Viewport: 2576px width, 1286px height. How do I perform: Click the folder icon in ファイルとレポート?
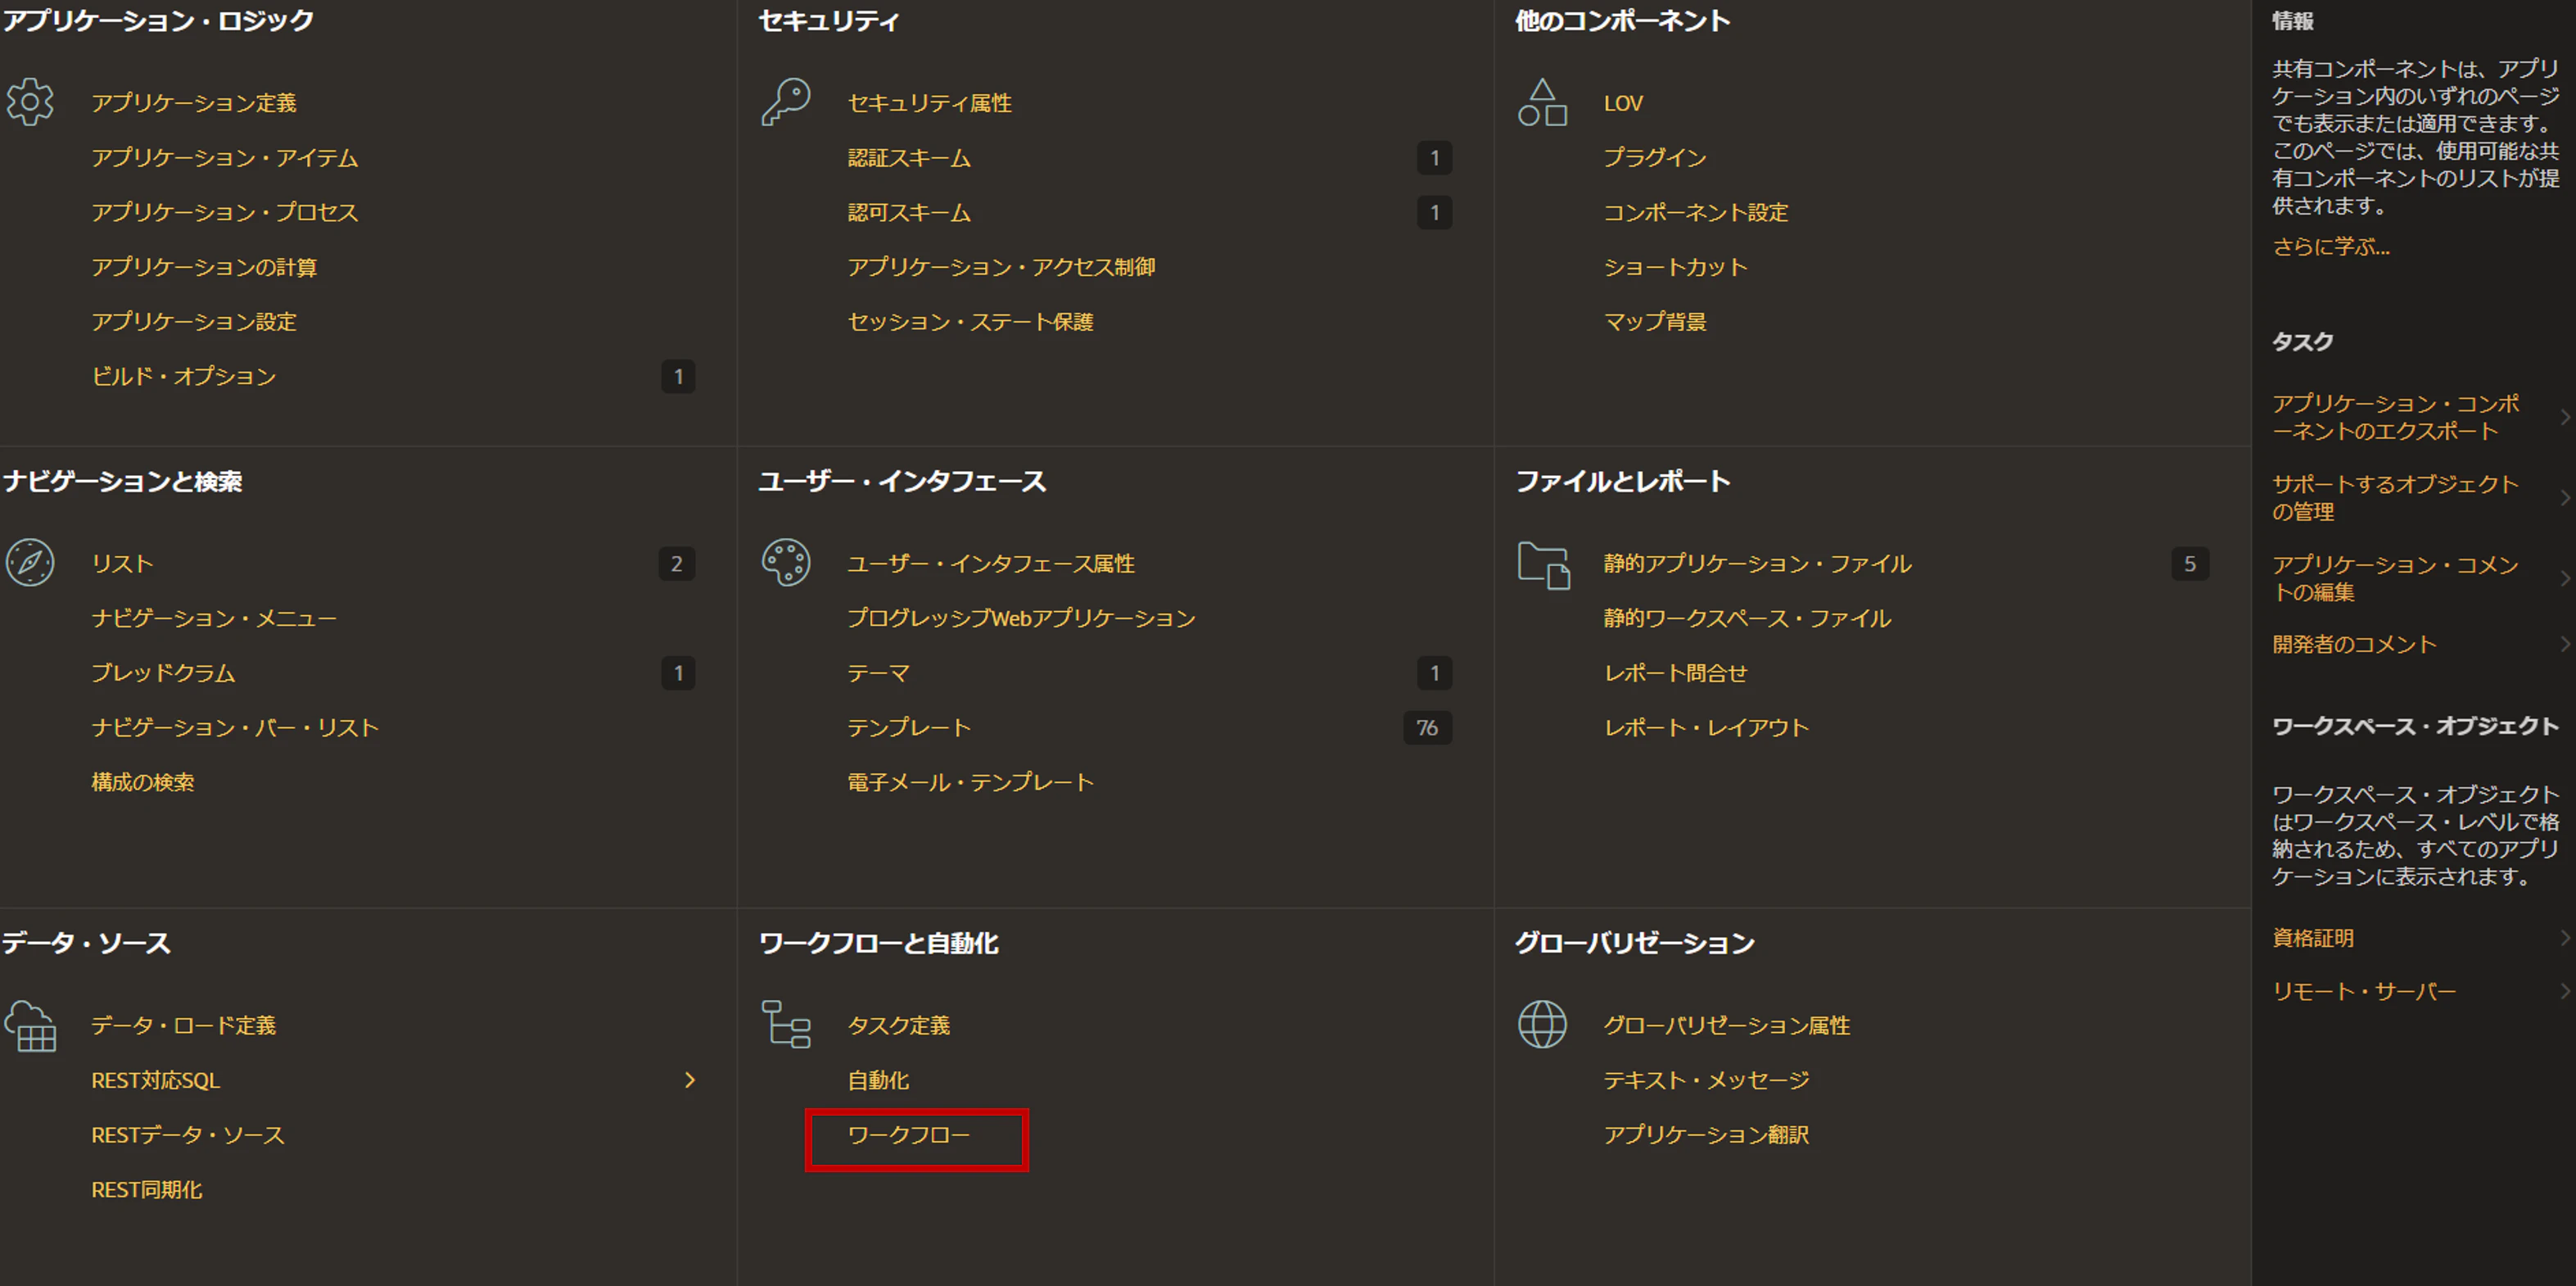click(x=1543, y=562)
